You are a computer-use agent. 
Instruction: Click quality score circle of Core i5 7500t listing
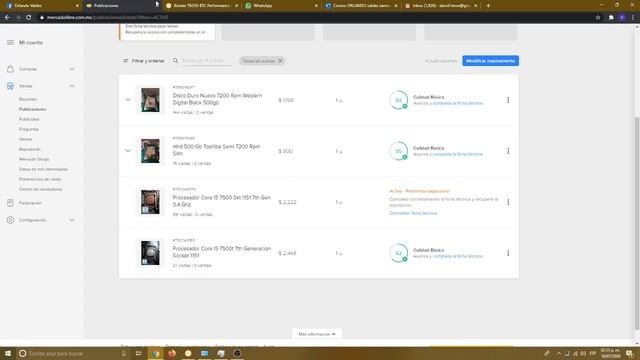pos(398,253)
